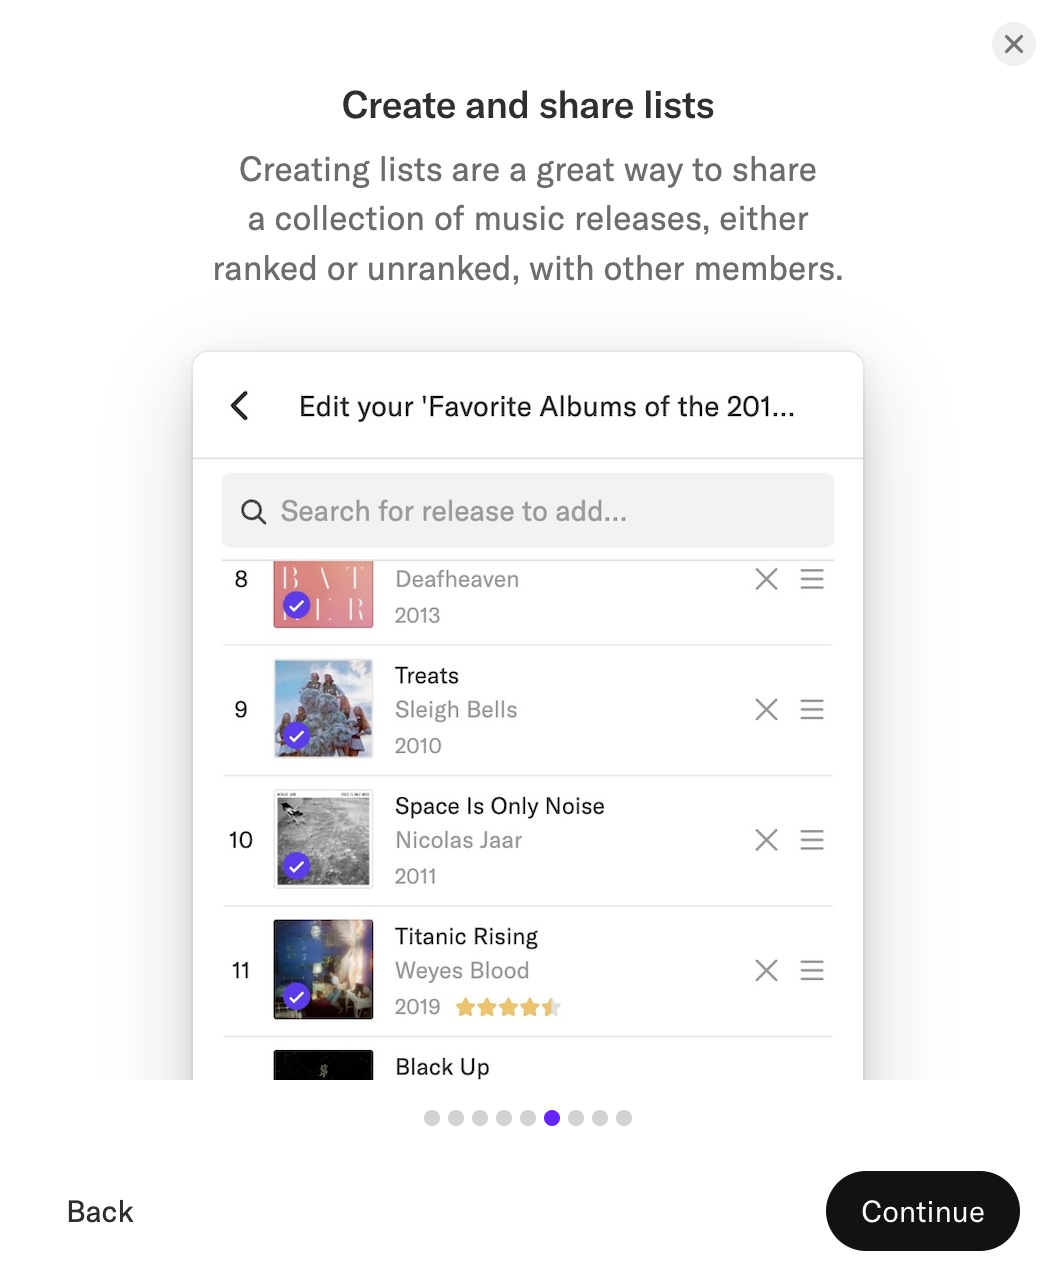
Task: Click the Back button
Action: 100,1212
